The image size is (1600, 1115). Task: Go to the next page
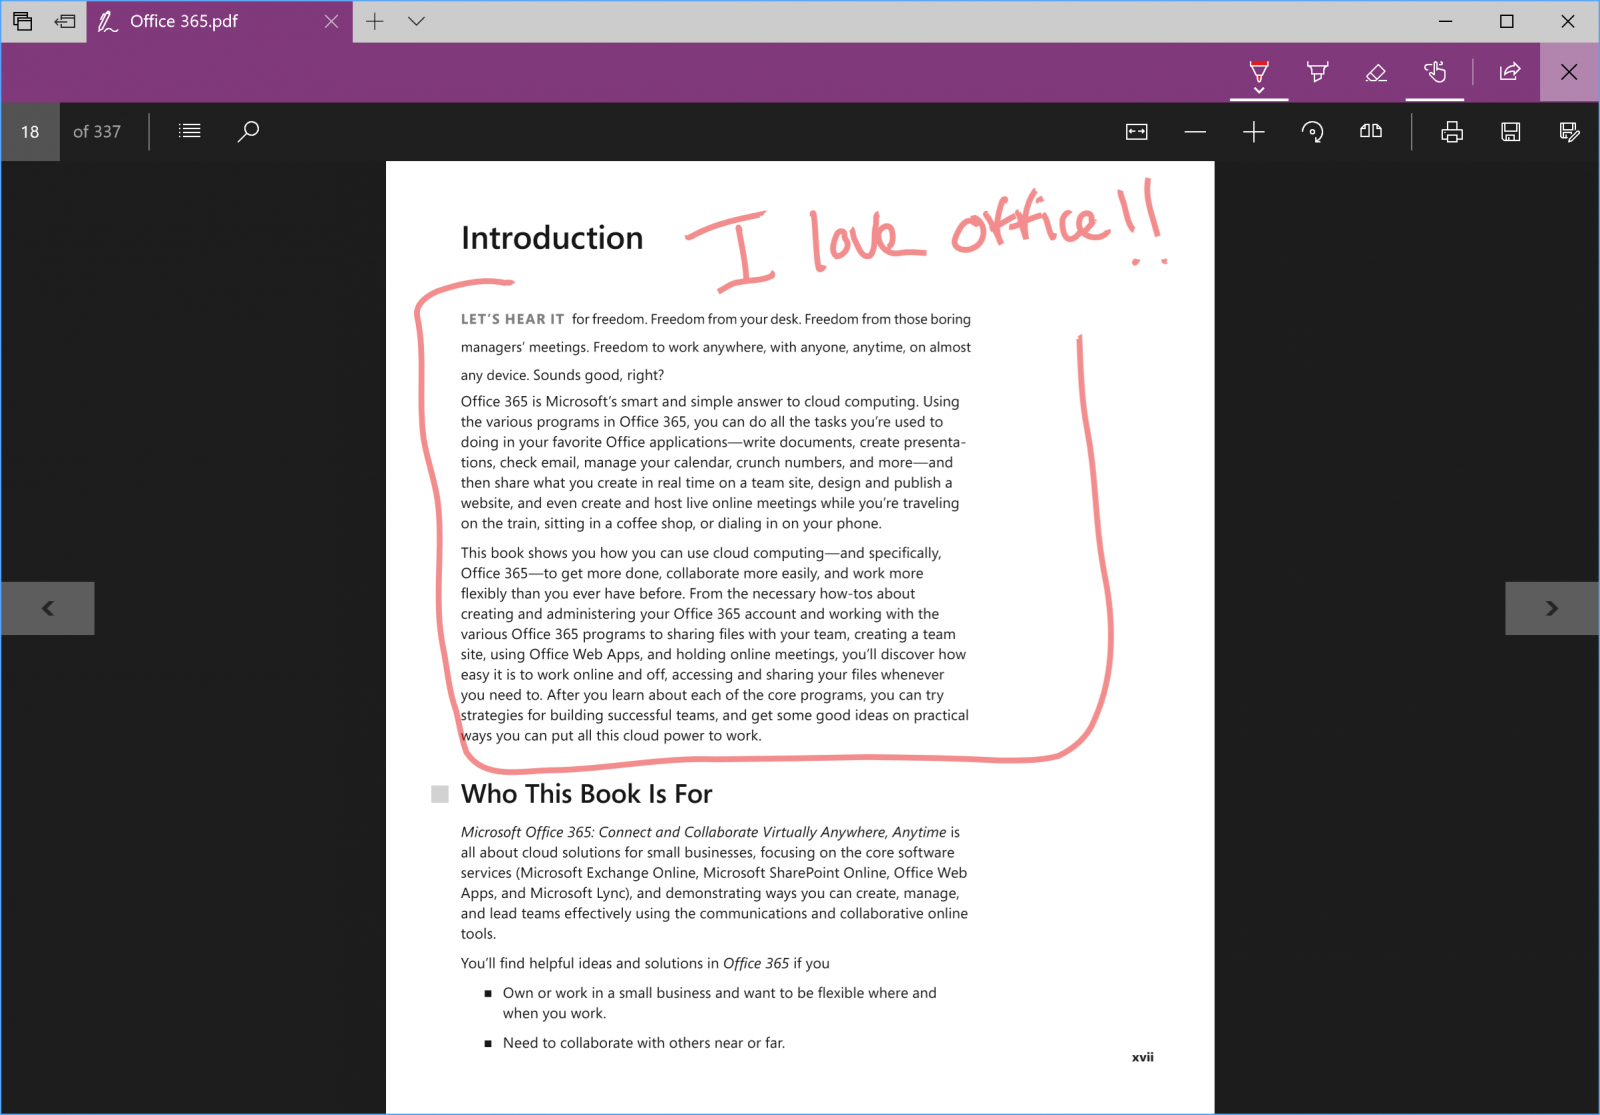(x=1551, y=607)
